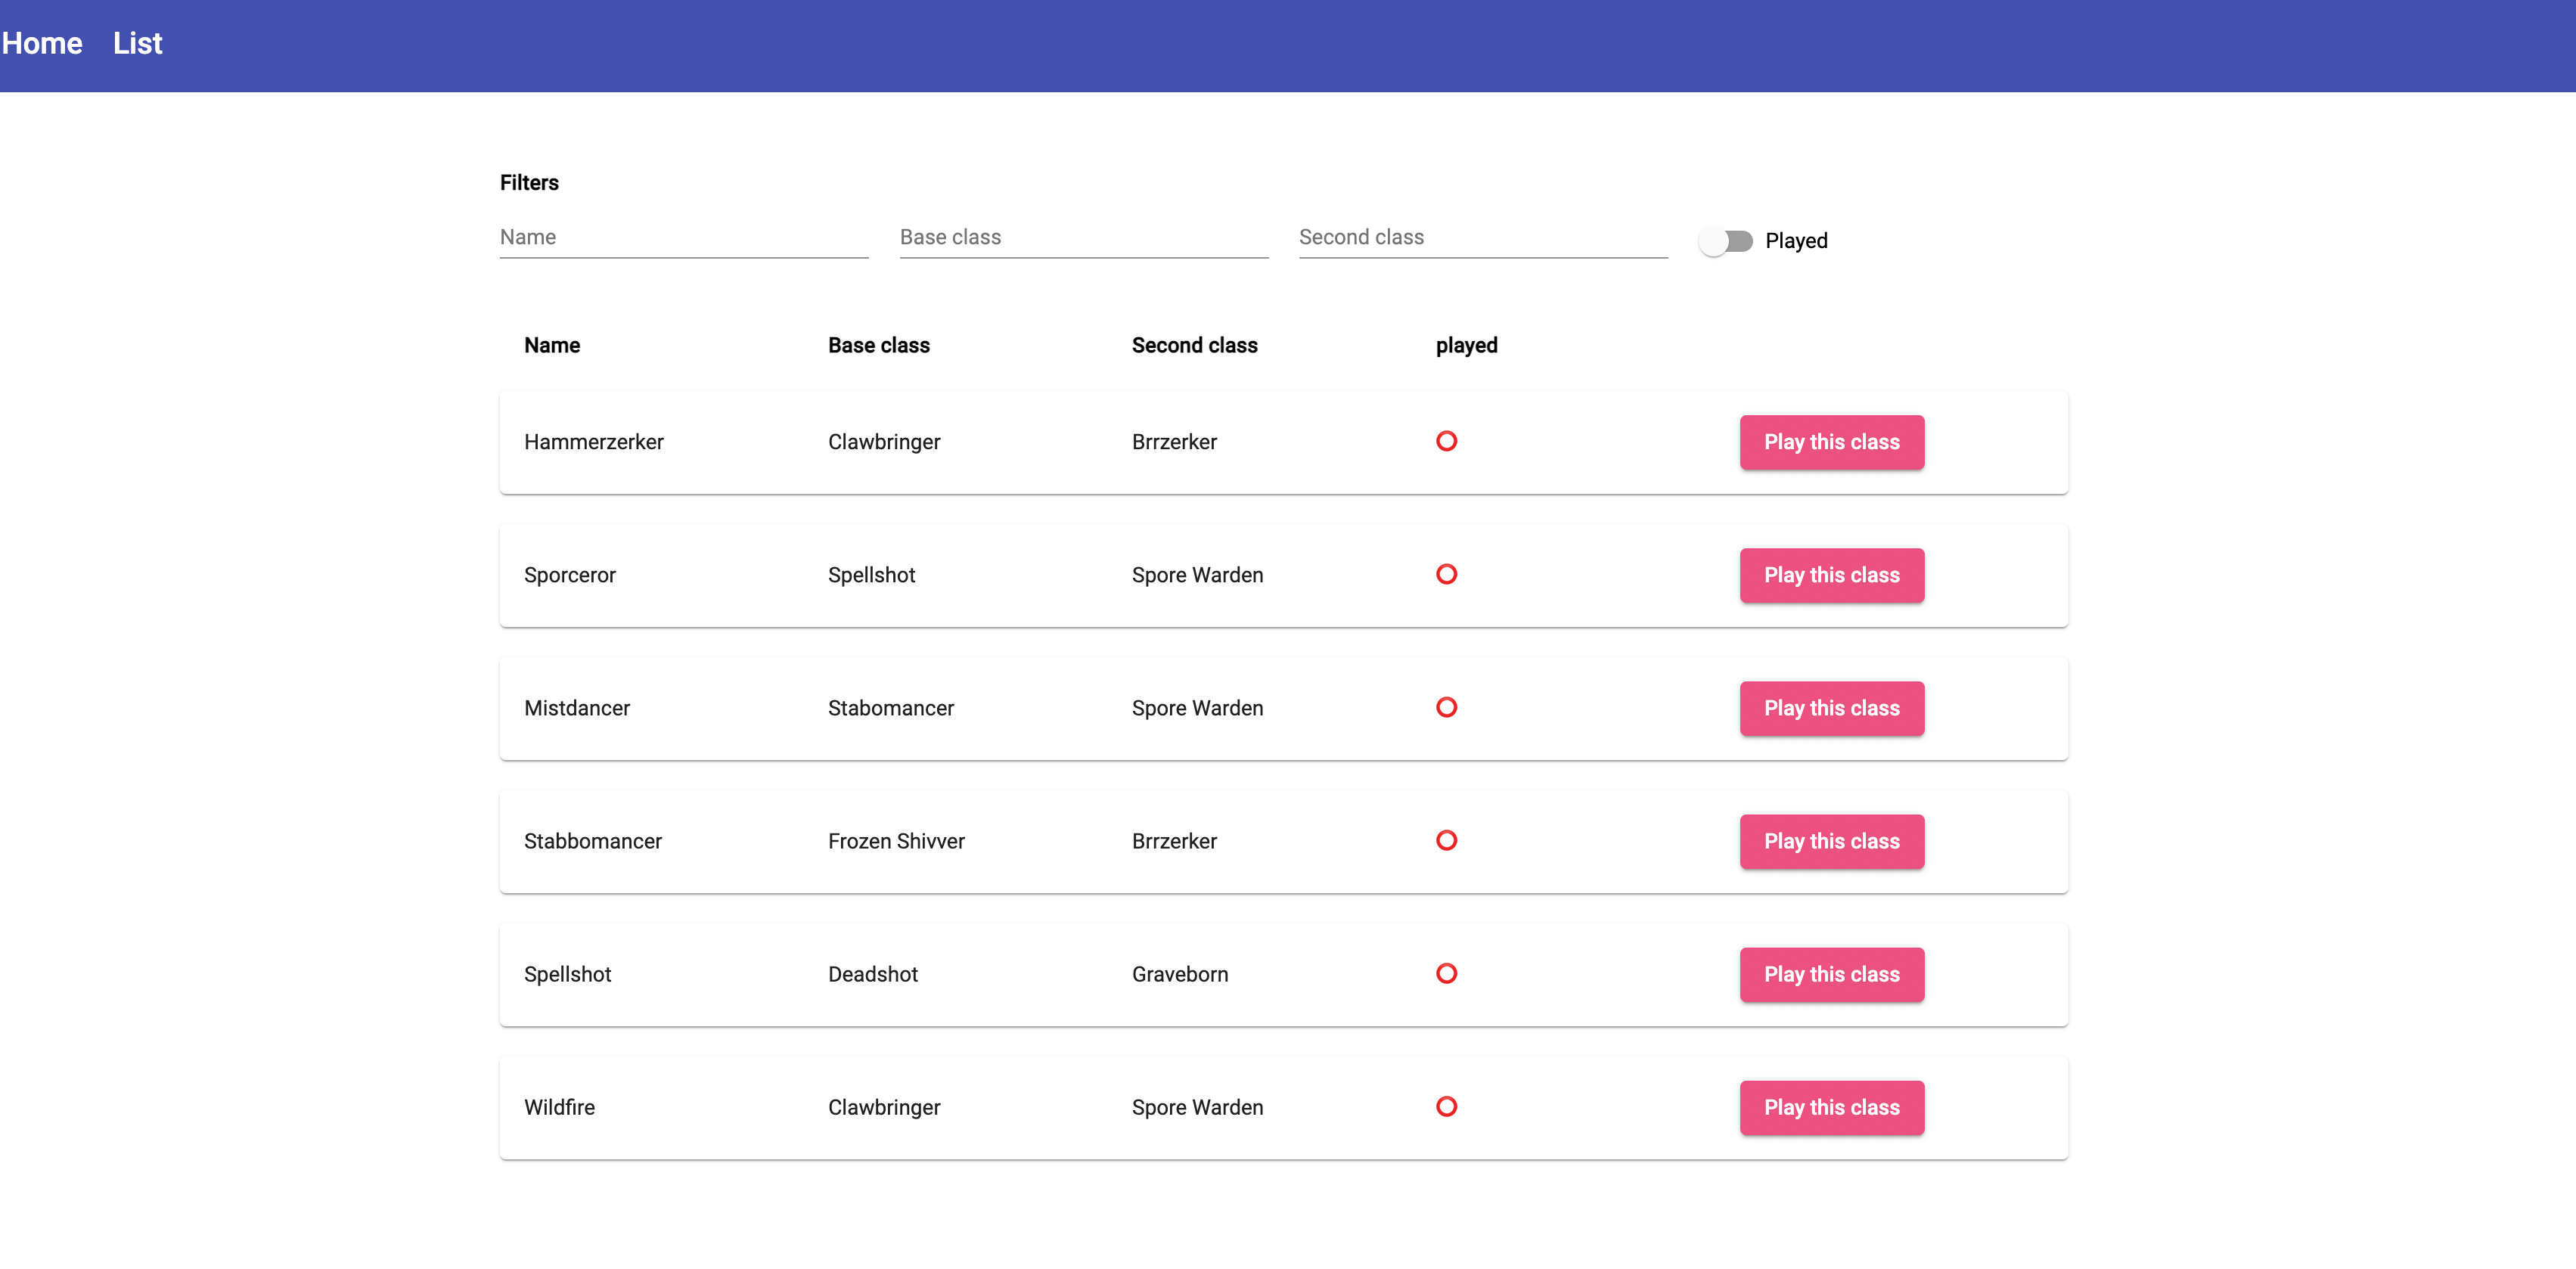Click the played column header
Screen dimensions: 2576x1269
pyautogui.click(x=1466, y=345)
